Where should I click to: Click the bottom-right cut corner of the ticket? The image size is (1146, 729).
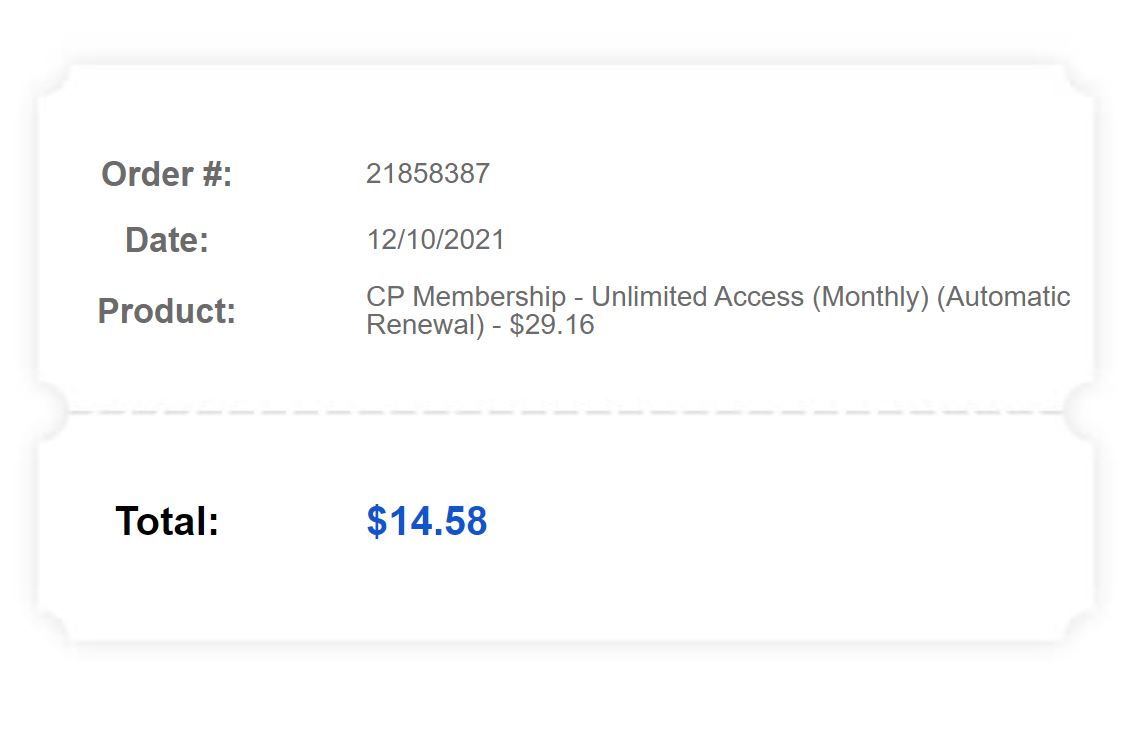pyautogui.click(x=1079, y=626)
